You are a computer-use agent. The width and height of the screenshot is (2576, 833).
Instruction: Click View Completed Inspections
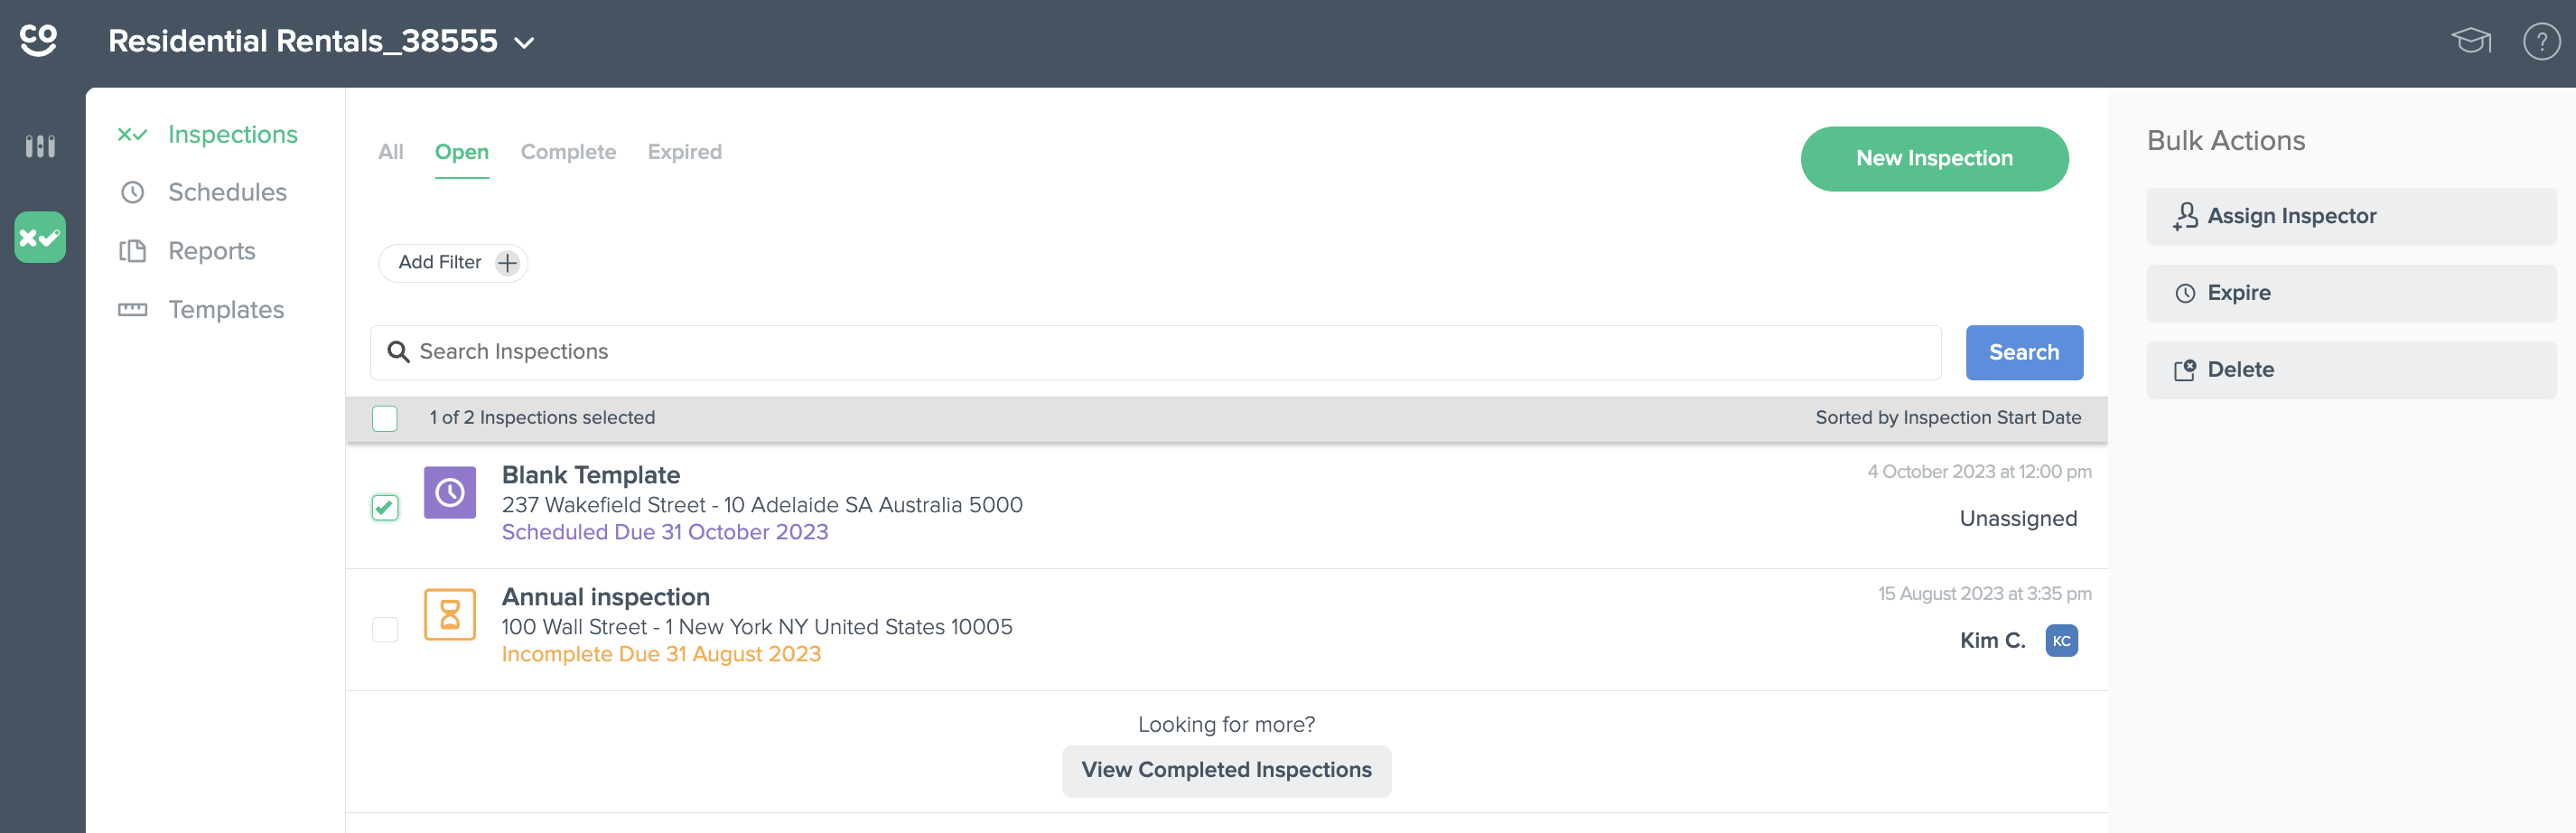[x=1226, y=770]
